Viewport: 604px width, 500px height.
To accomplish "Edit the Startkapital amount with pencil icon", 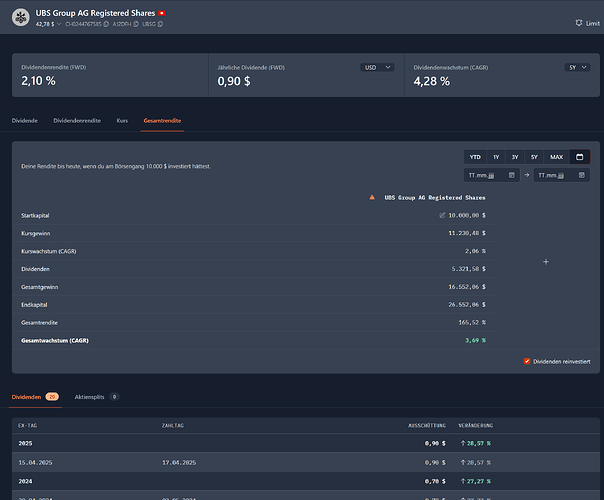I will pyautogui.click(x=442, y=215).
